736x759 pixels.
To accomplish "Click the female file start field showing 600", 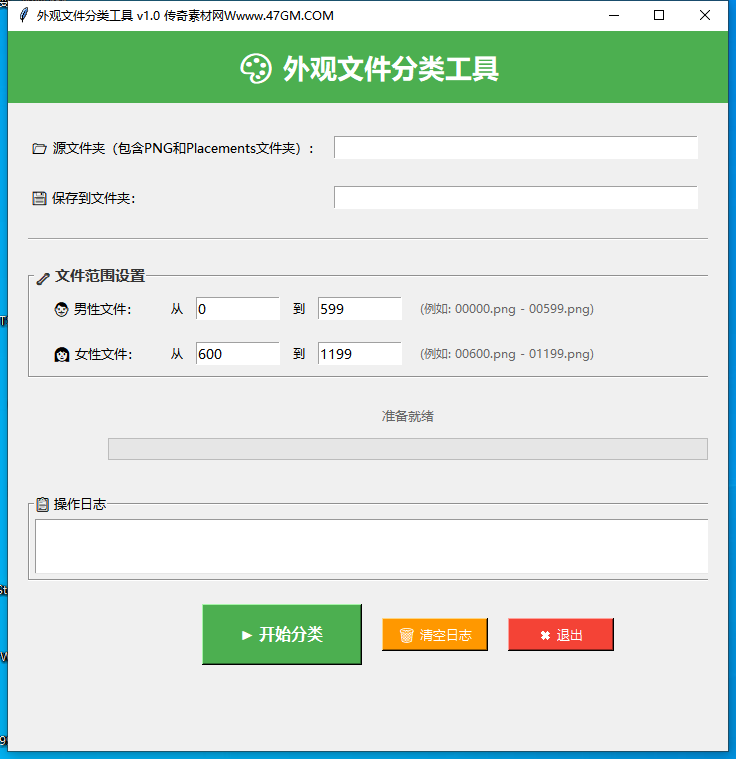I will [x=237, y=354].
